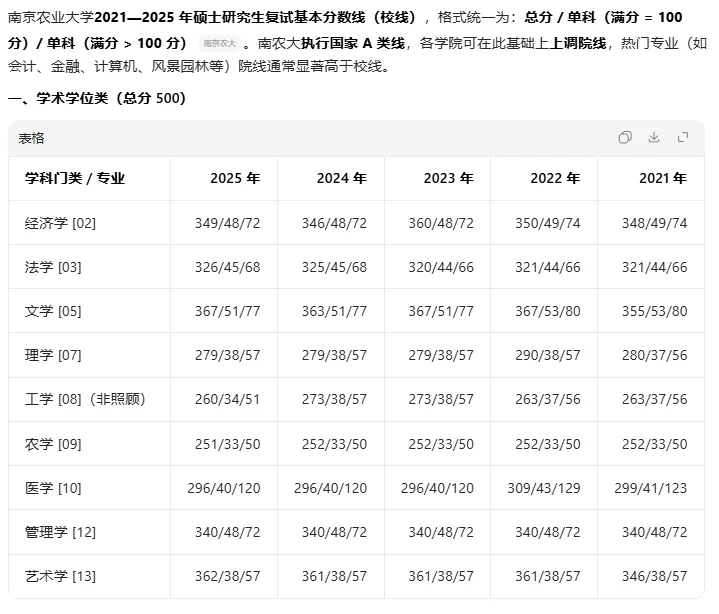Click the bold 上调院线 text
The image size is (719, 614).
pos(577,44)
